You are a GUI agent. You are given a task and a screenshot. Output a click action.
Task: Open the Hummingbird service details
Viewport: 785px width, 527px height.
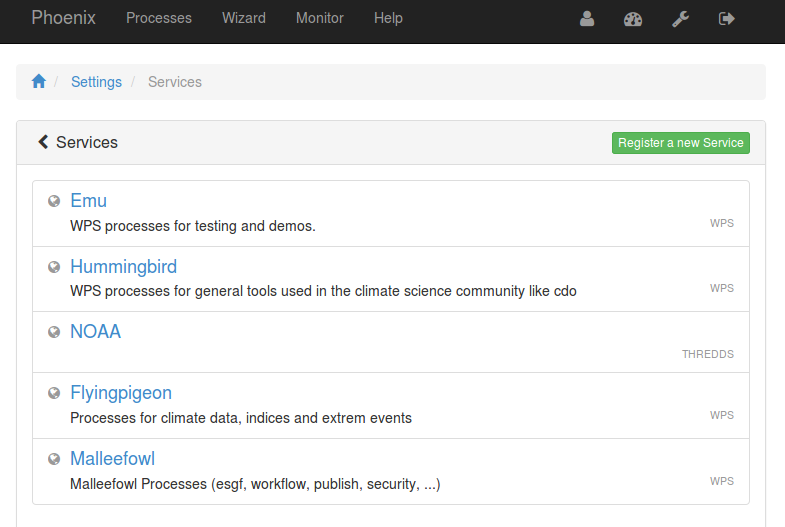[x=123, y=267]
